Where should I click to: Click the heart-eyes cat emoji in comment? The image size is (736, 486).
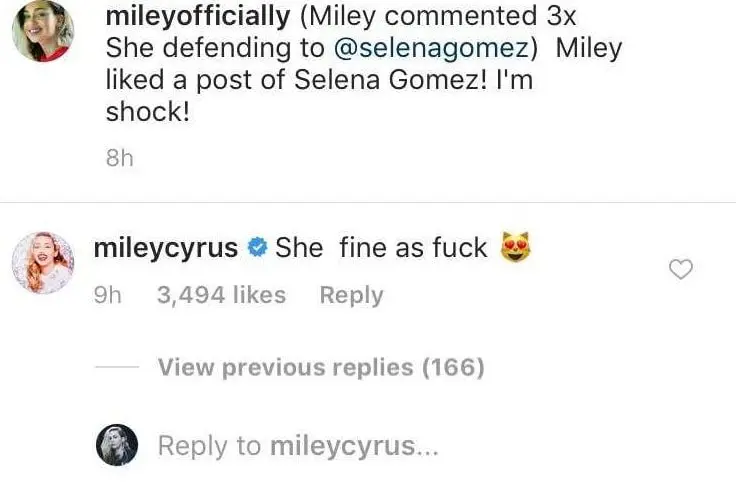(x=513, y=247)
